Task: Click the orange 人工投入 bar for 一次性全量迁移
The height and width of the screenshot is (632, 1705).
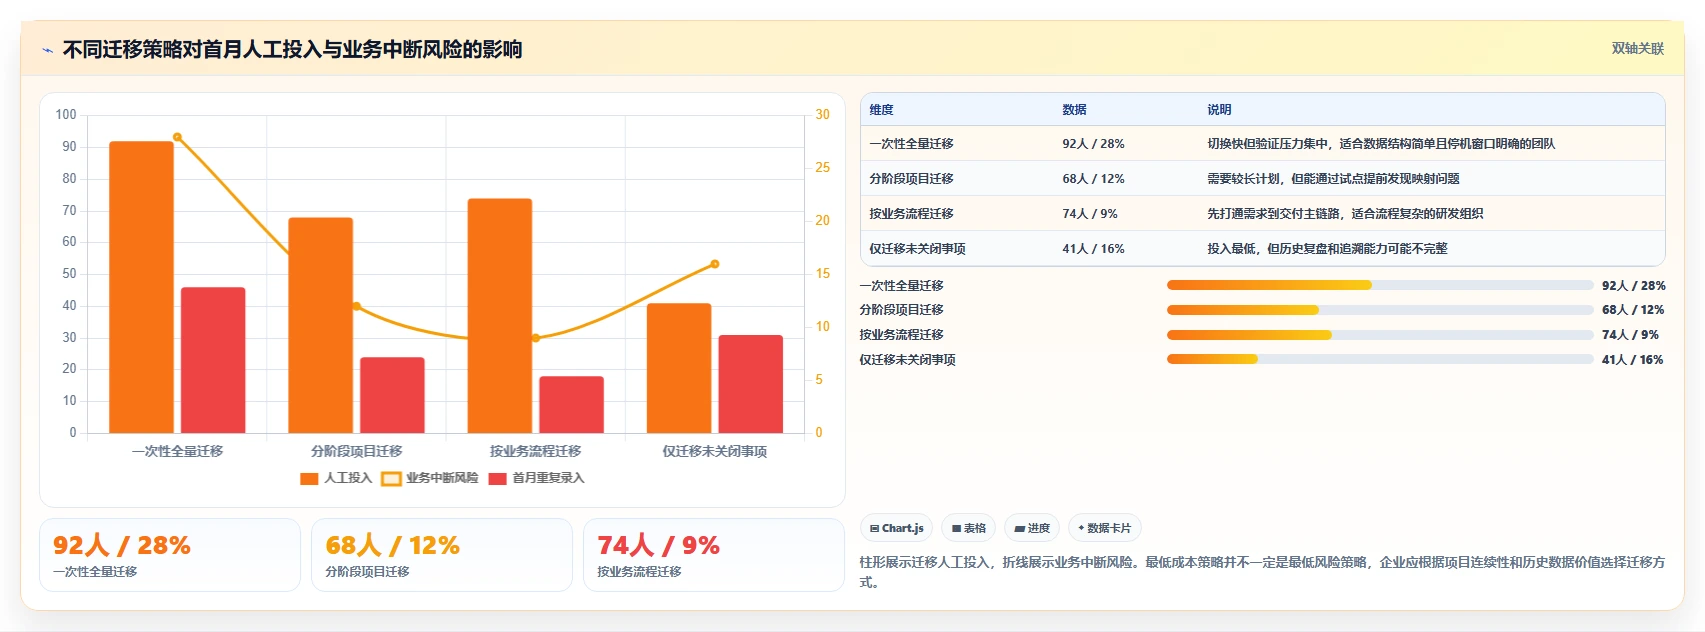Action: [x=141, y=287]
